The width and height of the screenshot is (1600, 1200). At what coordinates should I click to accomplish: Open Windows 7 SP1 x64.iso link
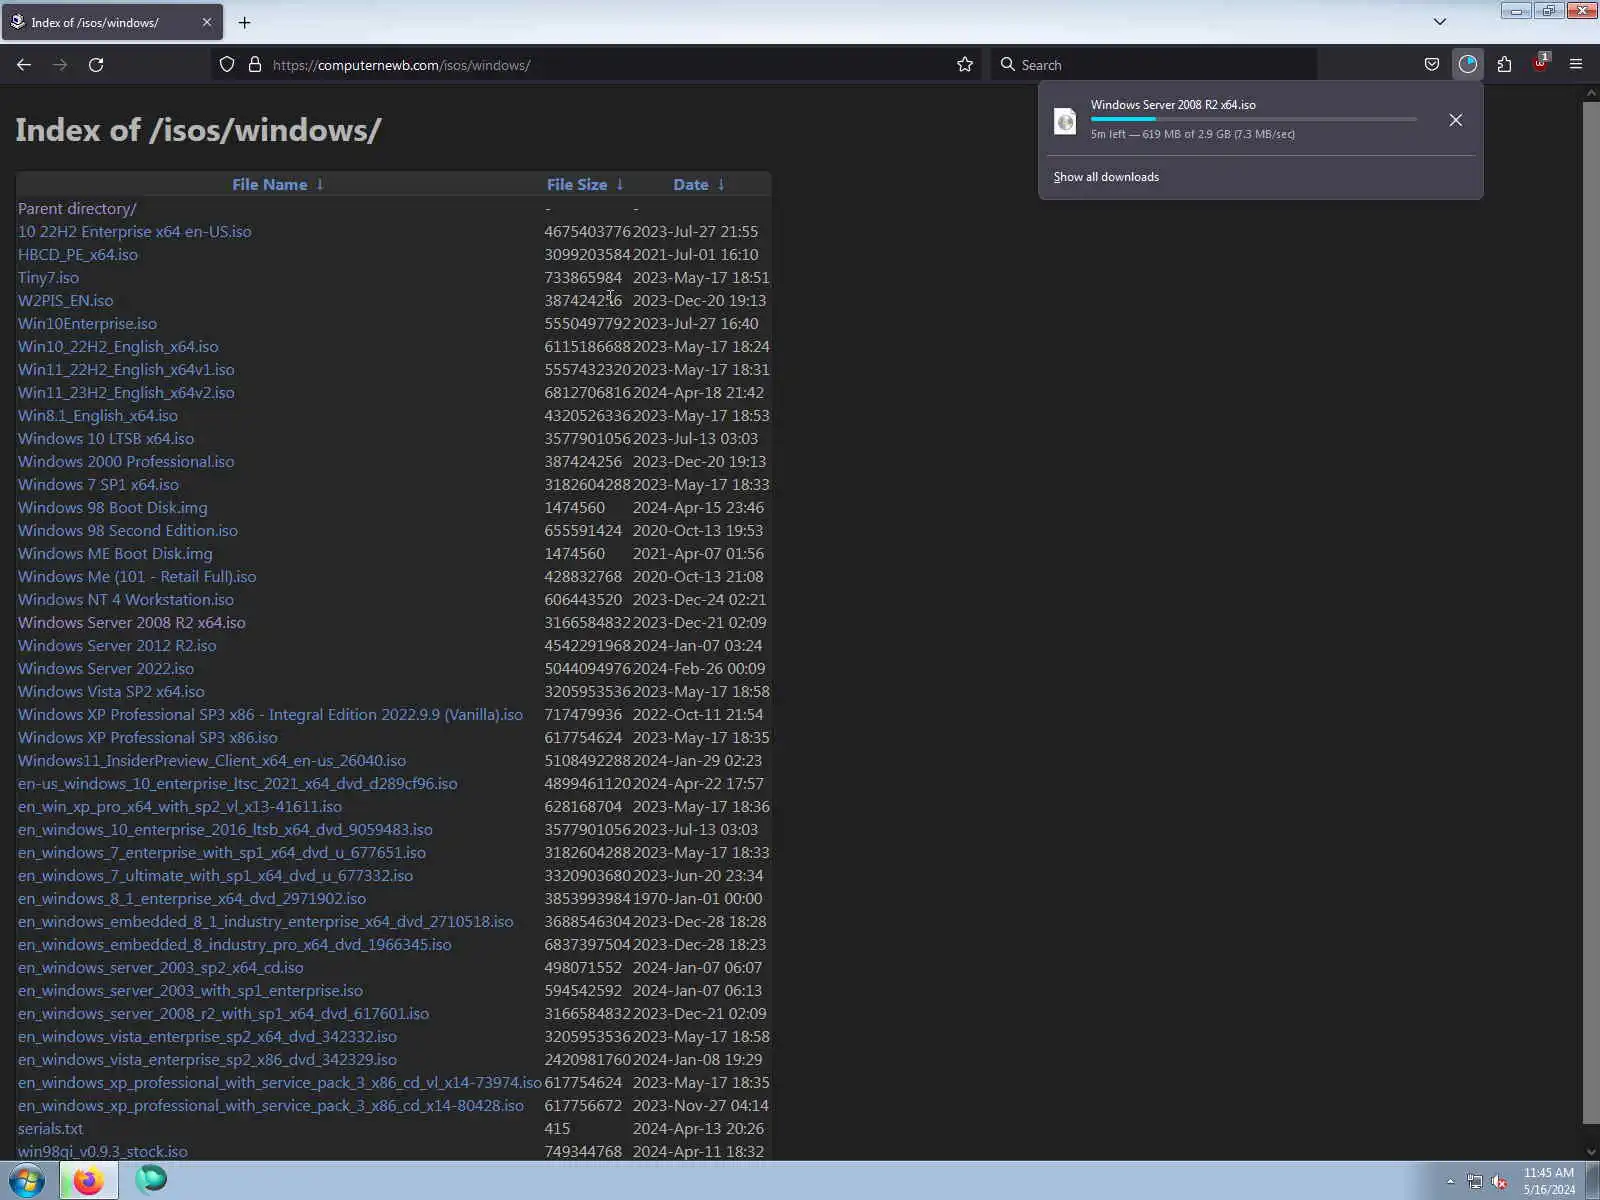98,485
